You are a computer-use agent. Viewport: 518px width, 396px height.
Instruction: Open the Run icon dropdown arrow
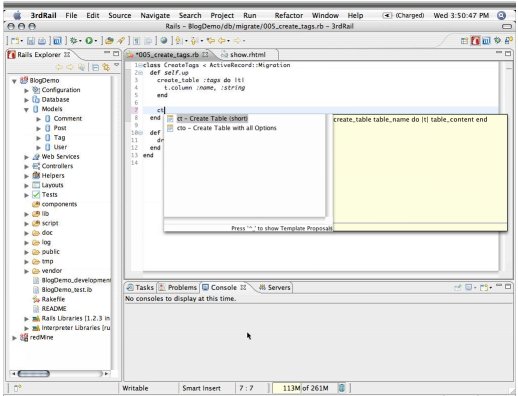click(x=96, y=41)
